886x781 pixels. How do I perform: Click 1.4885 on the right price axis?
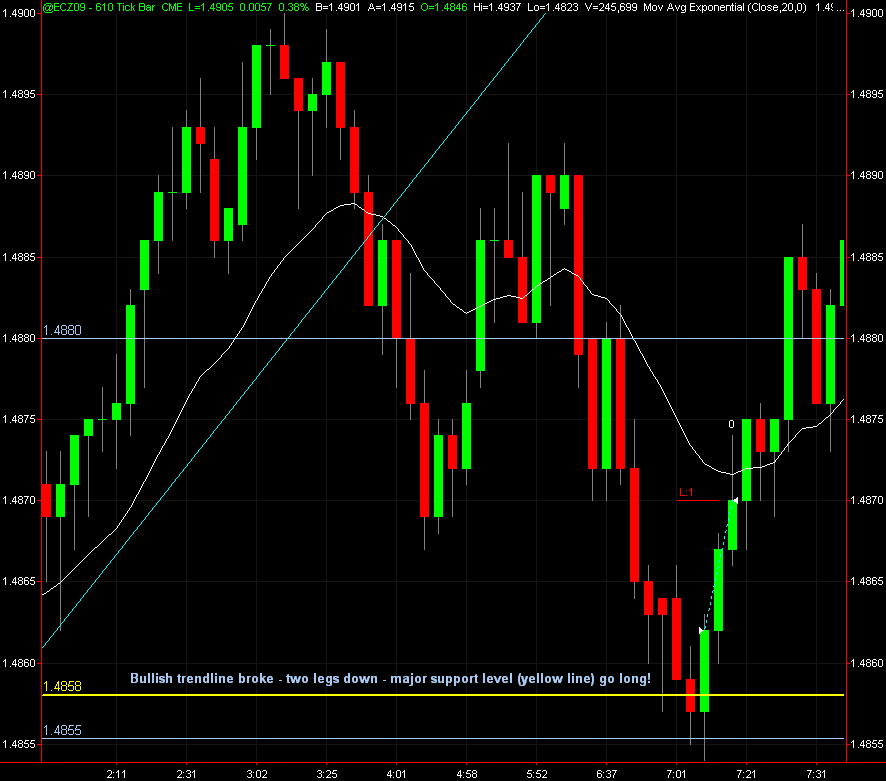pos(867,258)
